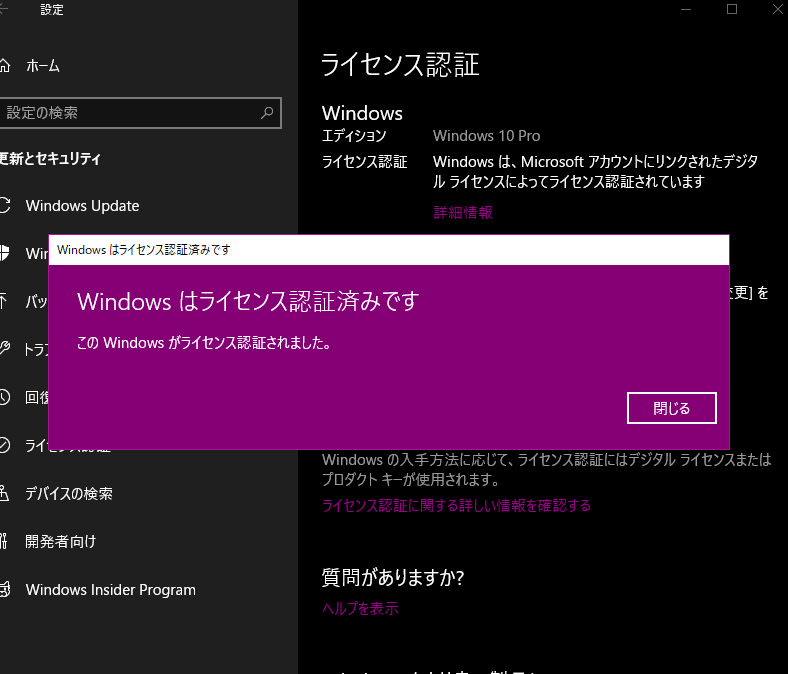Close the settings window with X
788x674 pixels.
point(778,9)
